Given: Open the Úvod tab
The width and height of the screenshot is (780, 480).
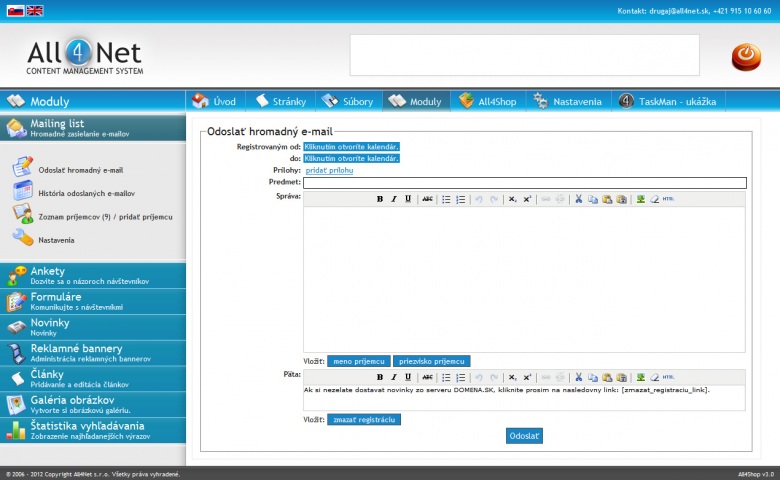Looking at the screenshot, I should point(215,101).
